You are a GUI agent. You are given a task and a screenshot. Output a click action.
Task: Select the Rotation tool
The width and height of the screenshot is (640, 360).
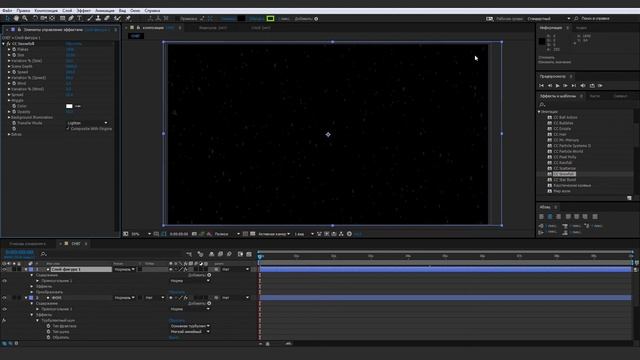[35, 18]
